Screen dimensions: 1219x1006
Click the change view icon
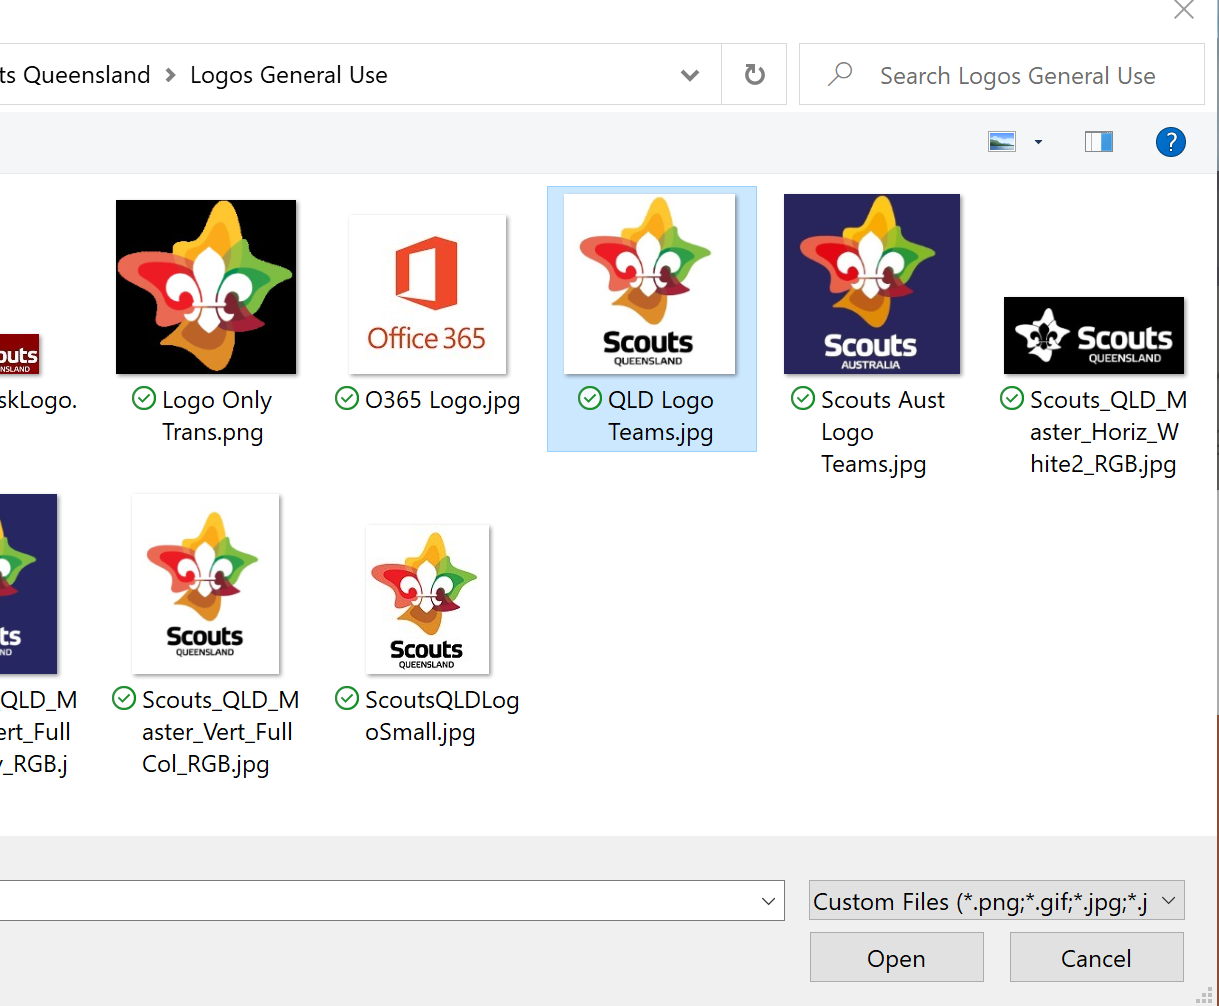1002,142
